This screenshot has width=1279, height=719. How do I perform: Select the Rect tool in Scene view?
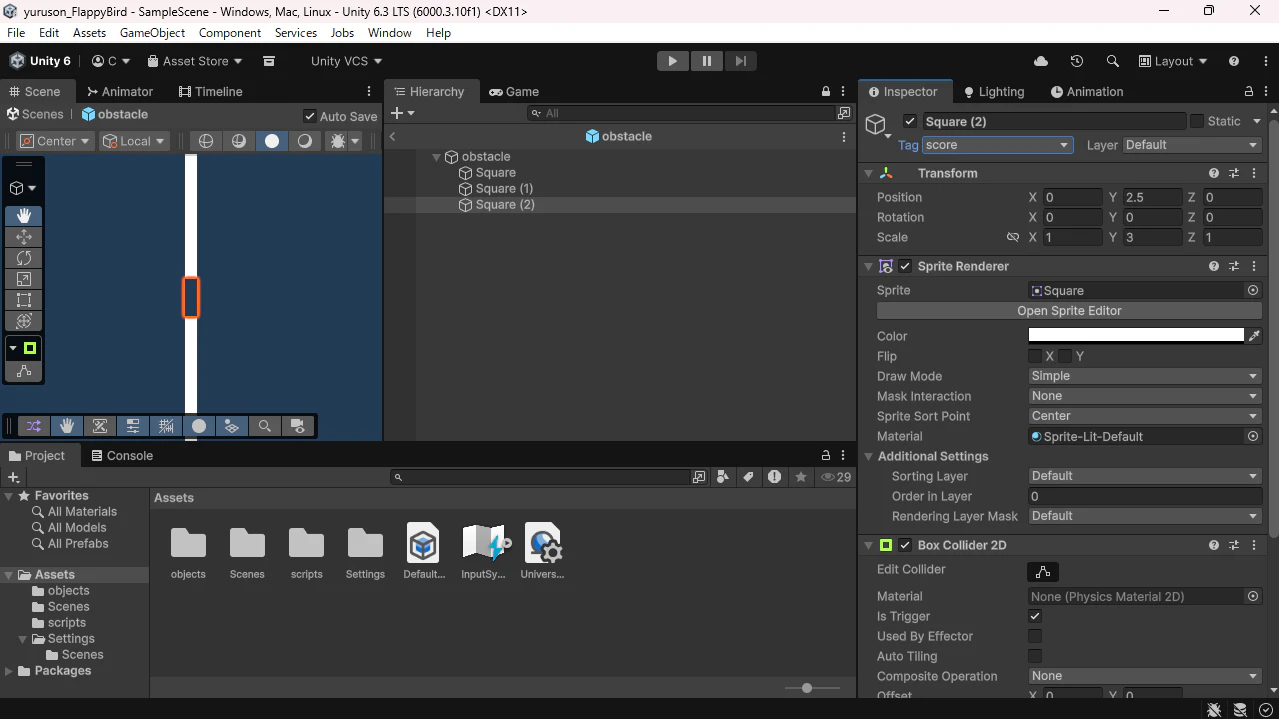[x=24, y=300]
